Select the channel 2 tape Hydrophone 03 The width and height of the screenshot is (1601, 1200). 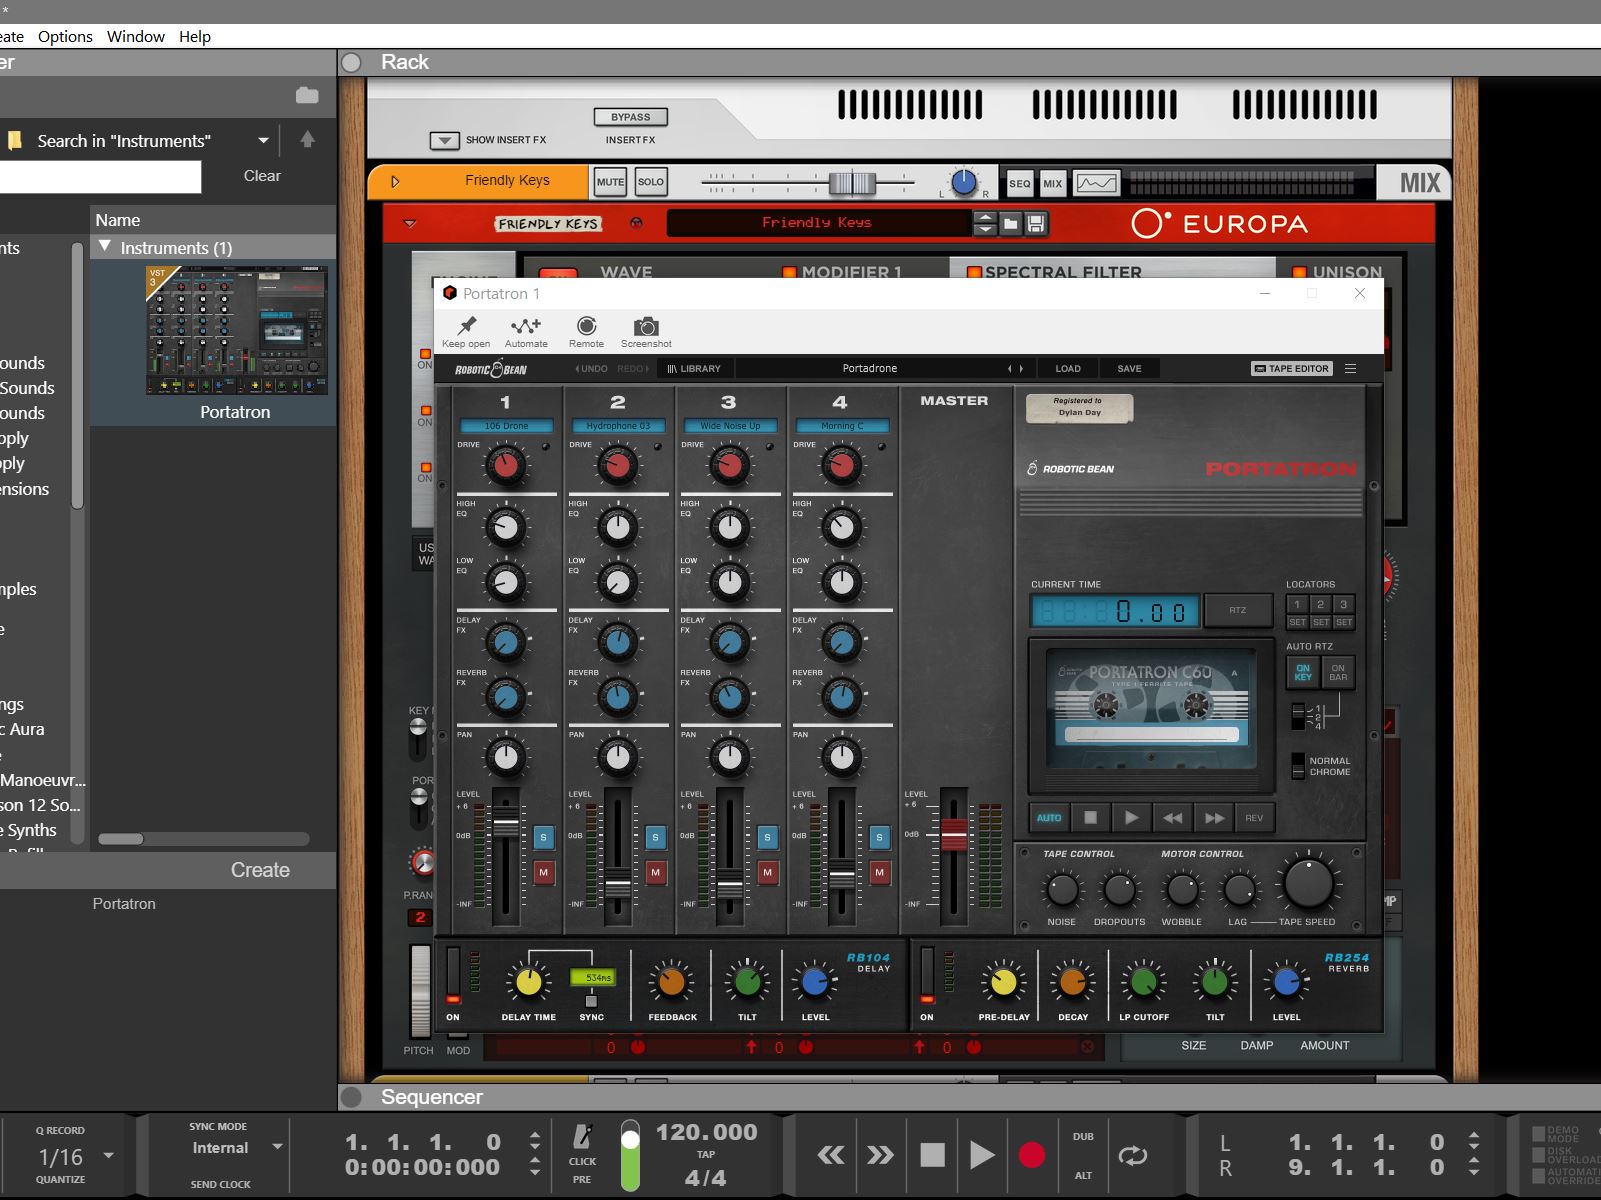[x=618, y=426]
